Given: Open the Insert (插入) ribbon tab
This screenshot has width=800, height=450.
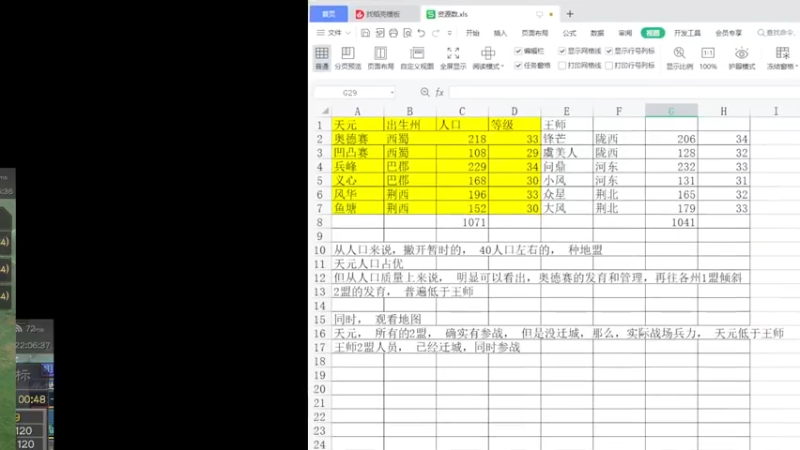Looking at the screenshot, I should (x=500, y=33).
